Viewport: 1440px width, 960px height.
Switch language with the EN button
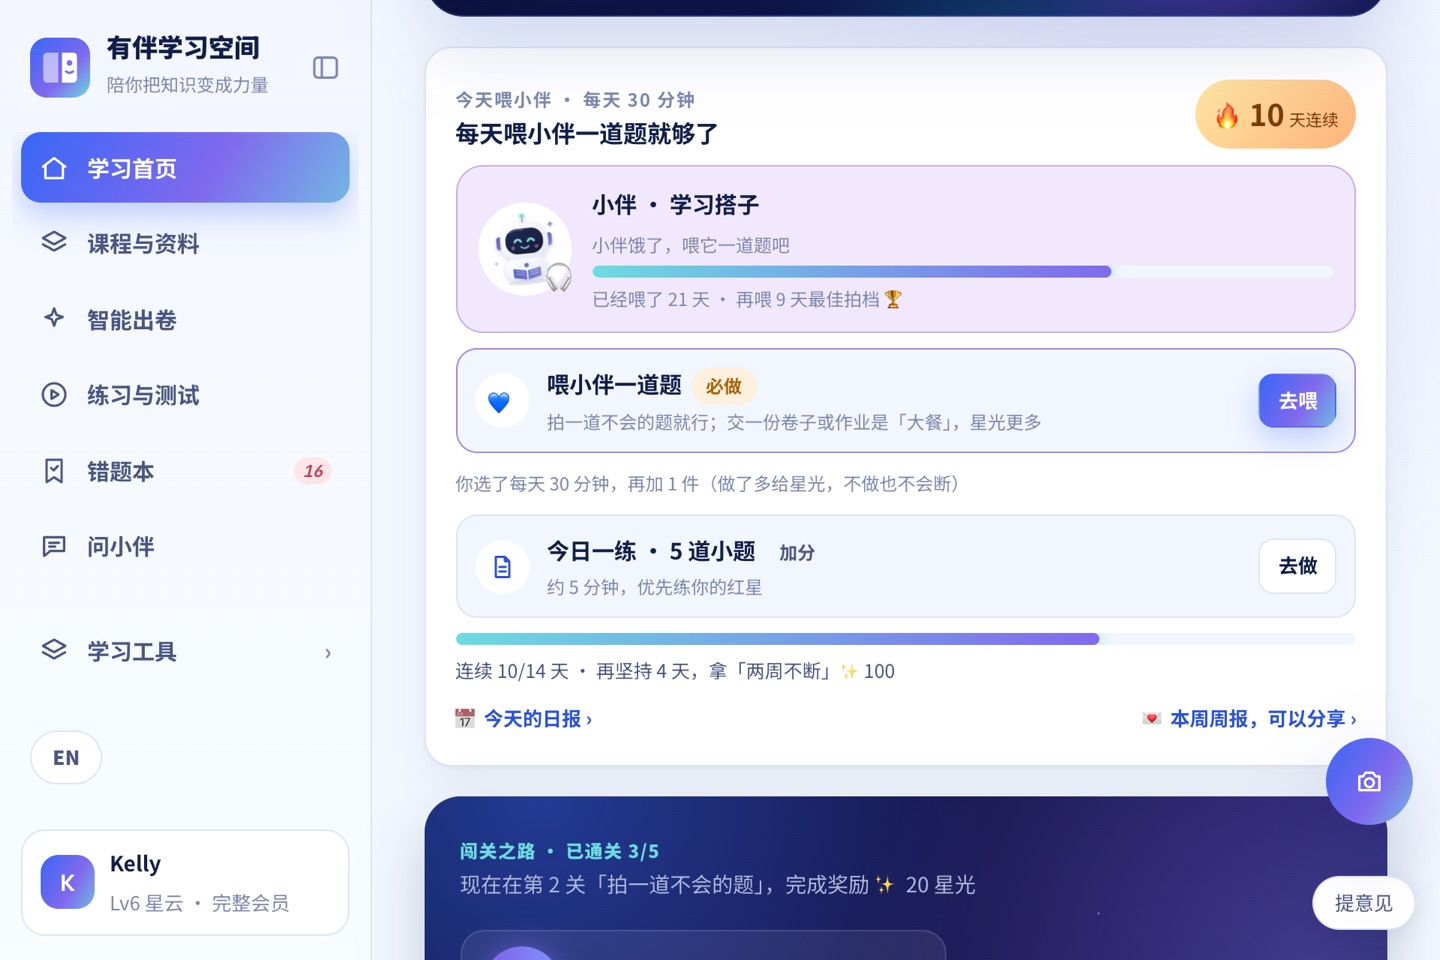(x=66, y=758)
